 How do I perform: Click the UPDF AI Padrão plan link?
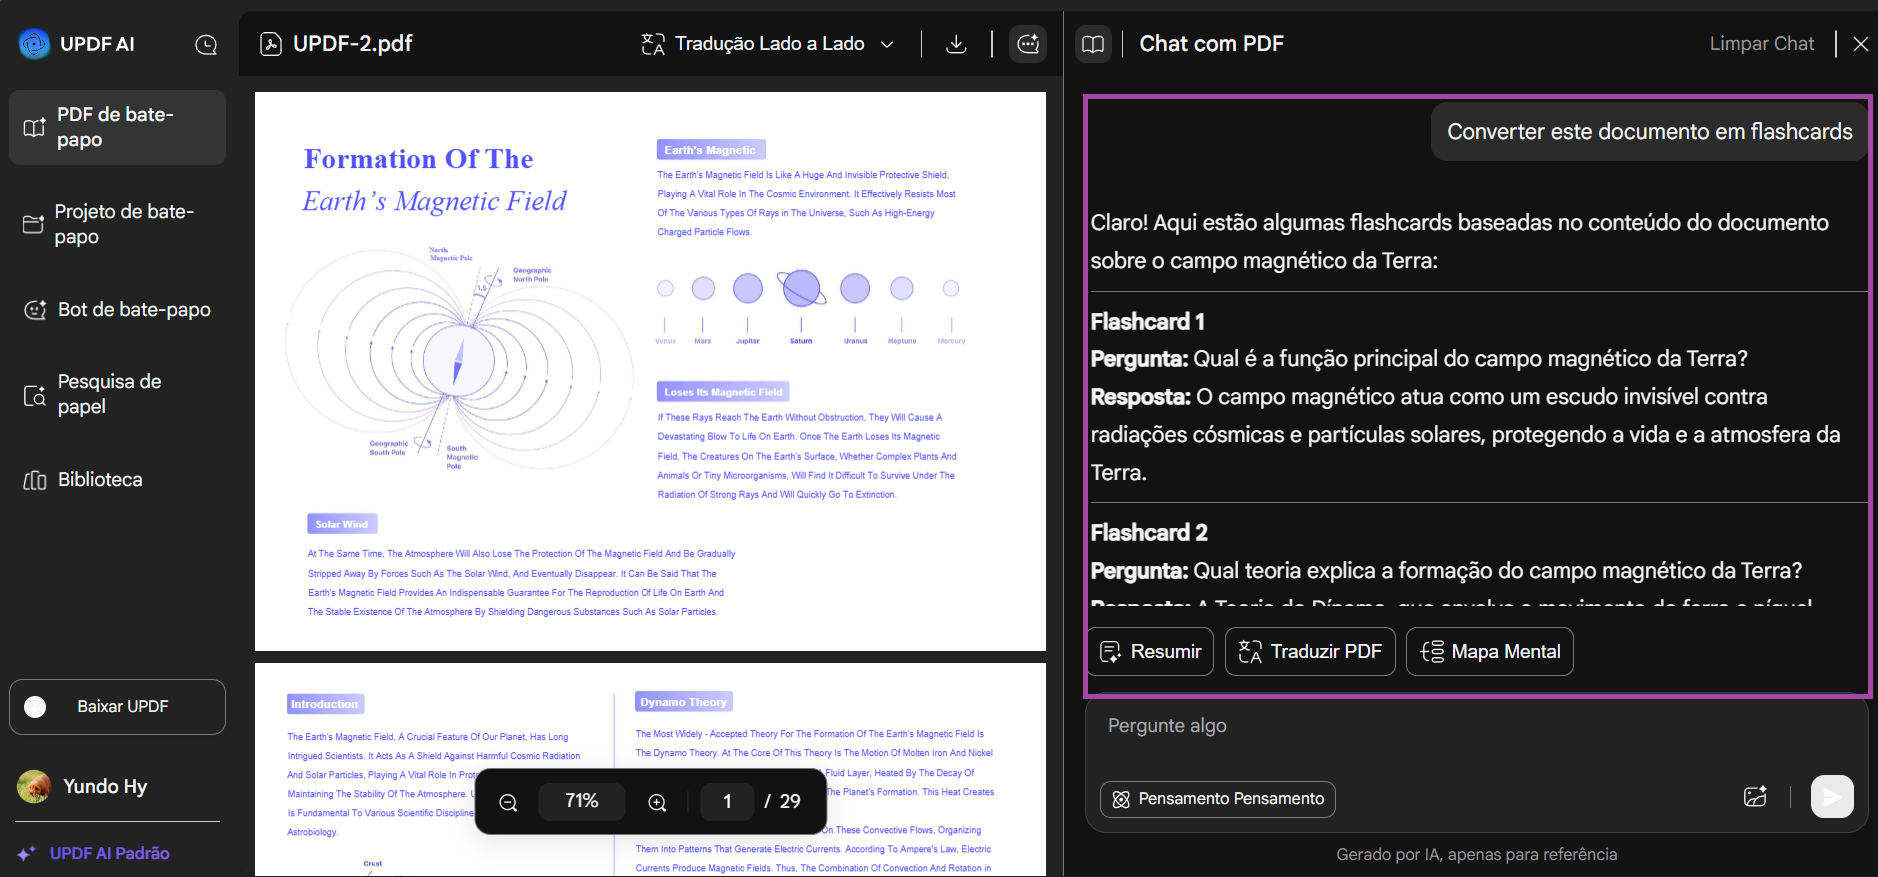(109, 853)
